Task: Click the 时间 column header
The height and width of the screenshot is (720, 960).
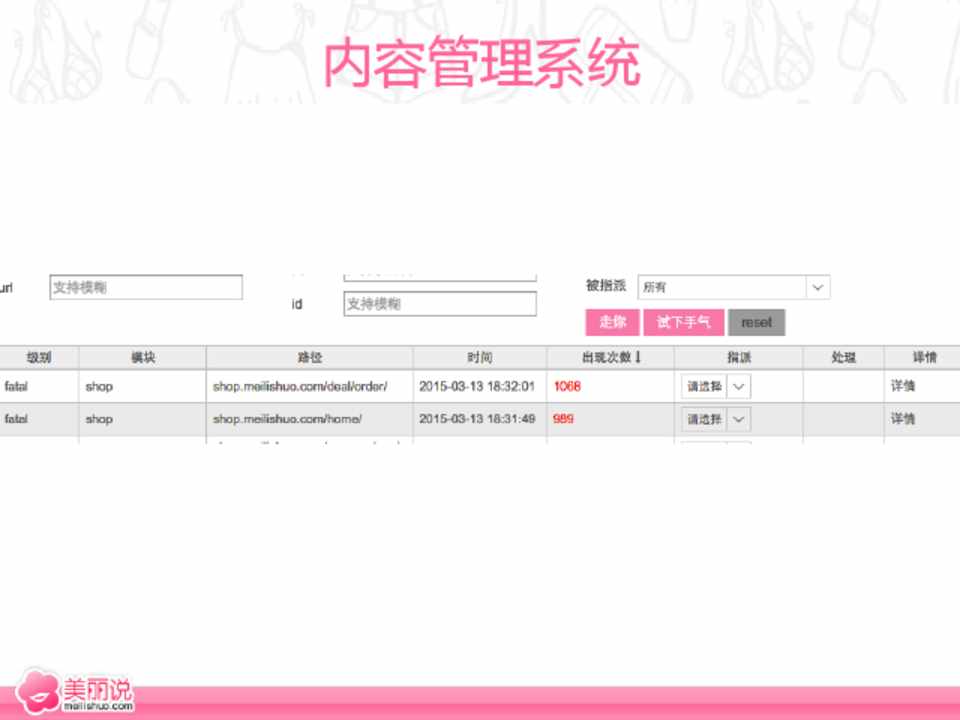Action: click(x=480, y=357)
